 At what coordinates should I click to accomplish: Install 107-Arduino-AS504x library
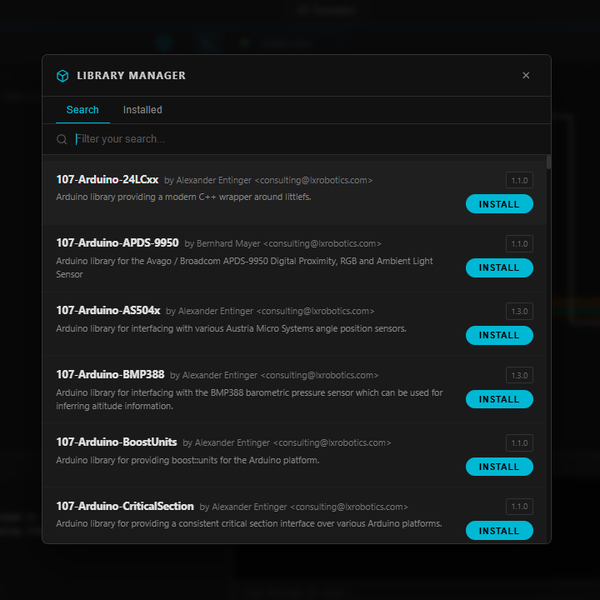point(499,335)
